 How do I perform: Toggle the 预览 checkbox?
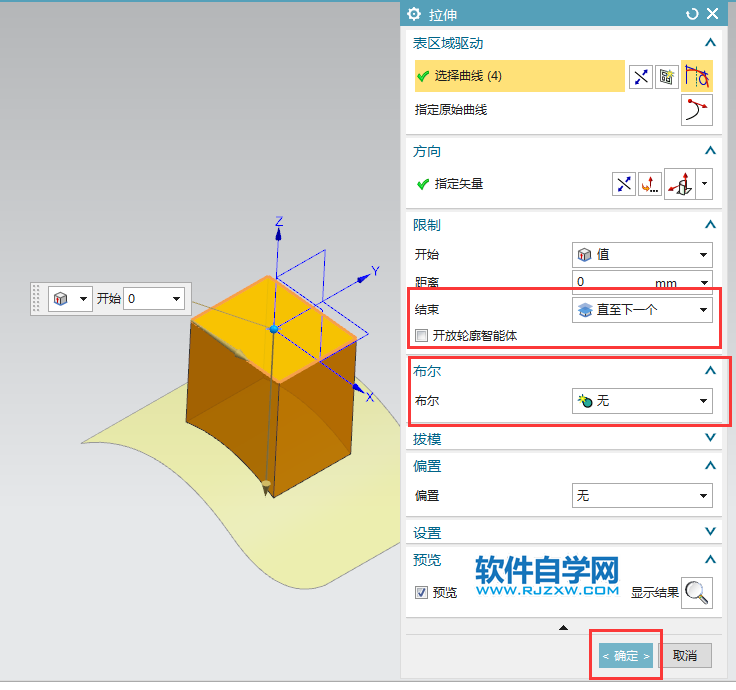422,592
